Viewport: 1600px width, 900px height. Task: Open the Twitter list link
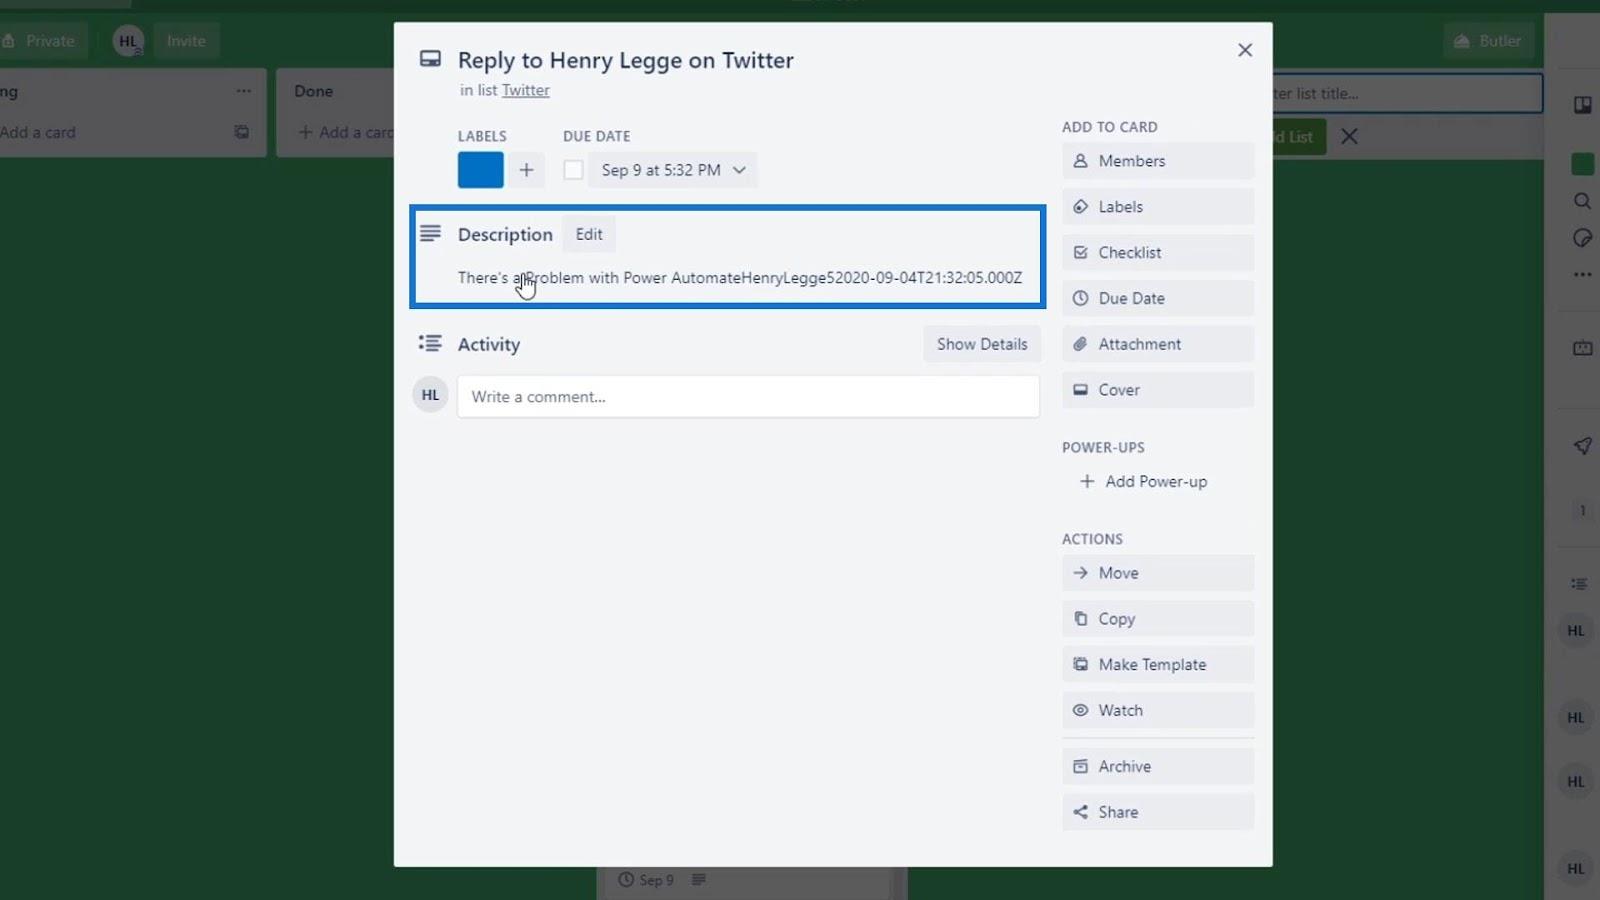pos(526,90)
